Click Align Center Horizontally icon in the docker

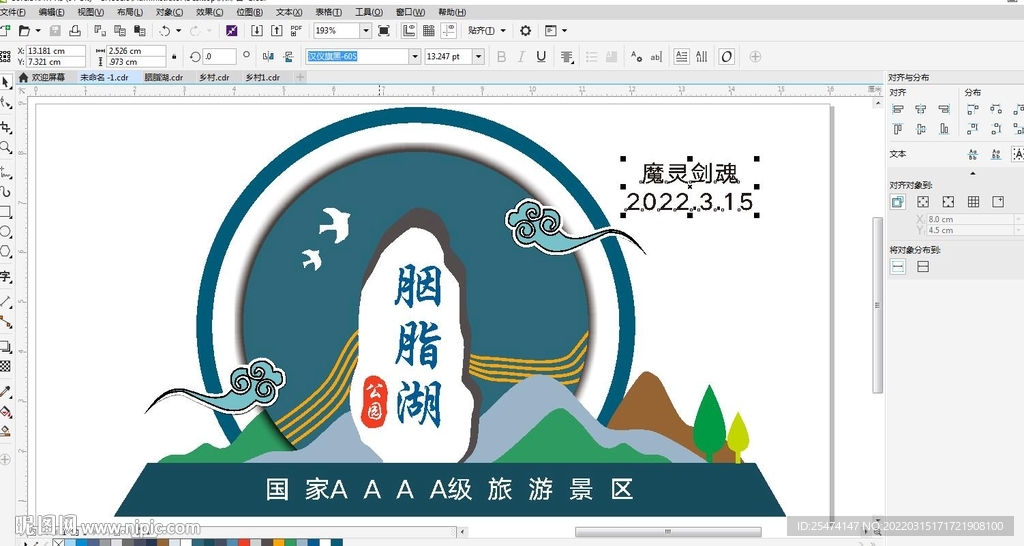[x=921, y=109]
